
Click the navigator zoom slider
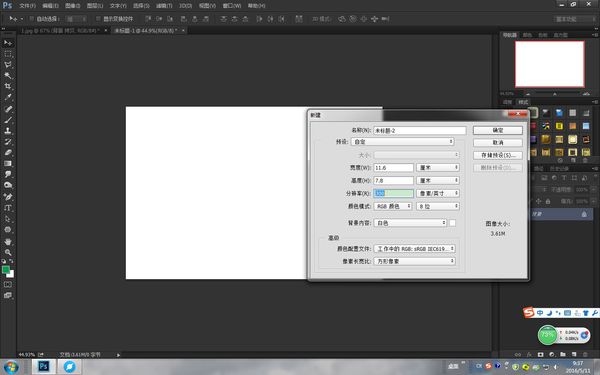coord(555,94)
